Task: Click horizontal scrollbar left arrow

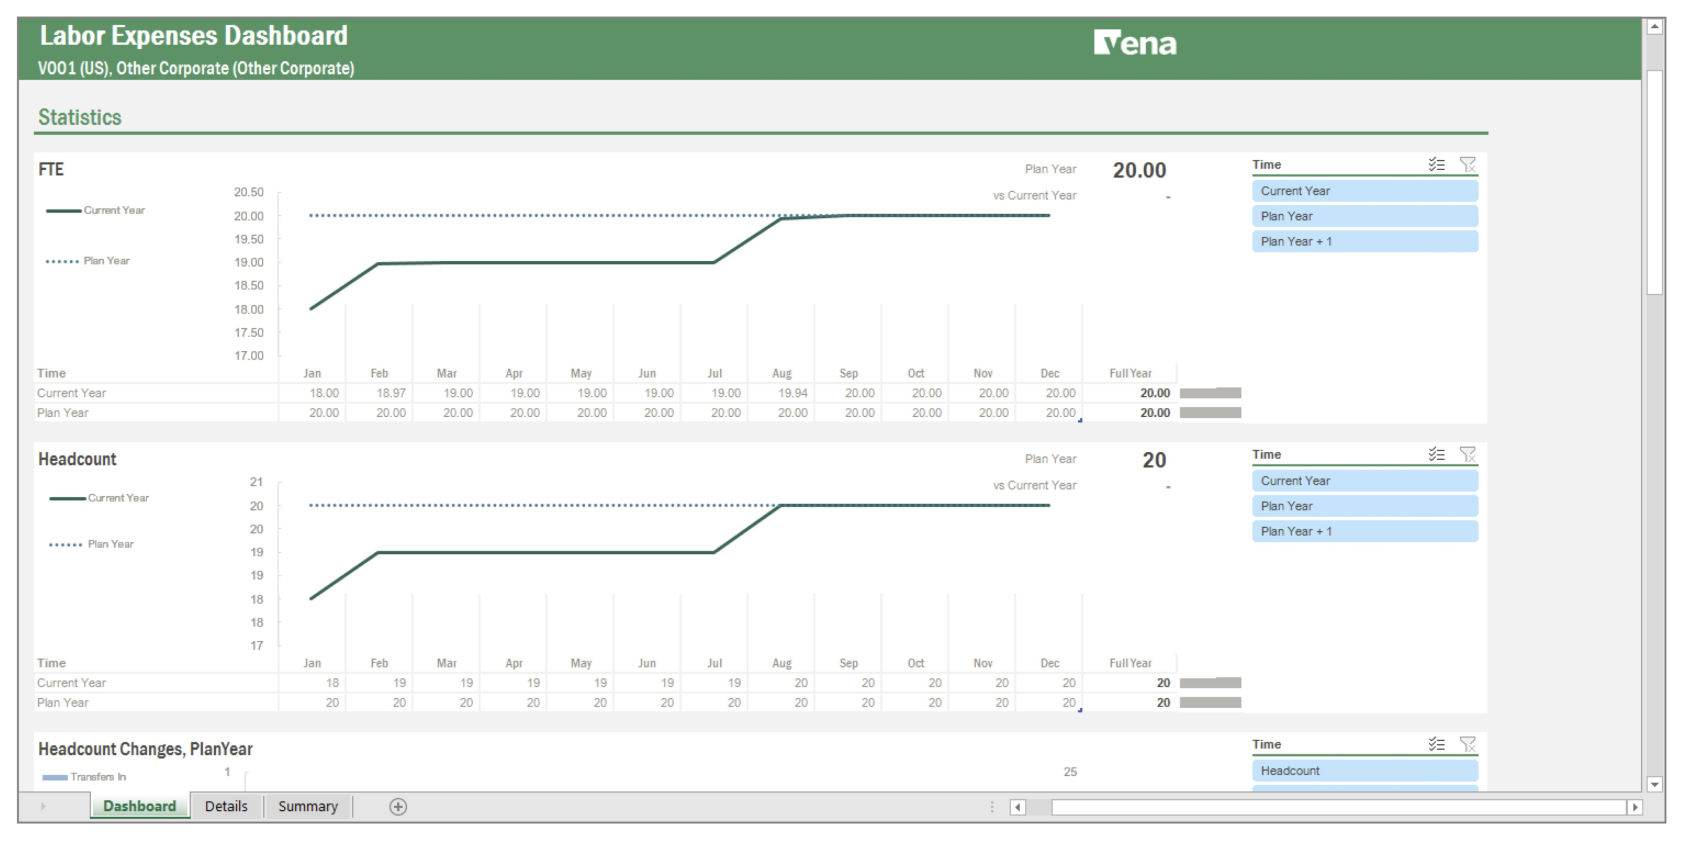Action: (1018, 807)
